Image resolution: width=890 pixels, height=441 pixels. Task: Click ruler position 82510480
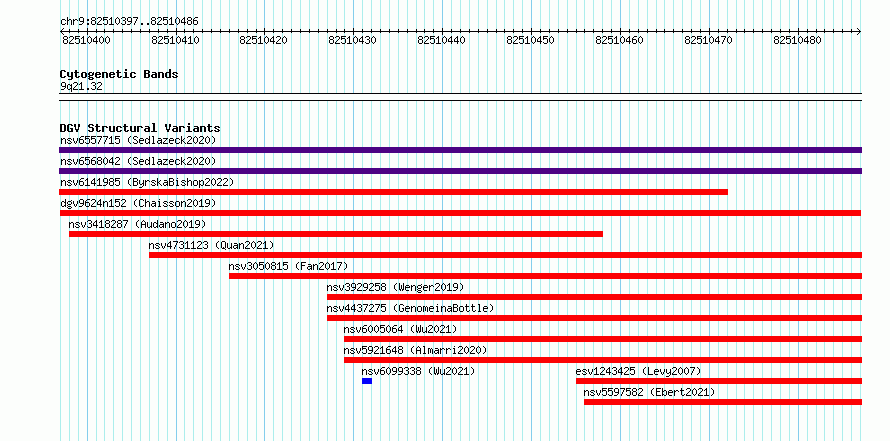tap(797, 40)
